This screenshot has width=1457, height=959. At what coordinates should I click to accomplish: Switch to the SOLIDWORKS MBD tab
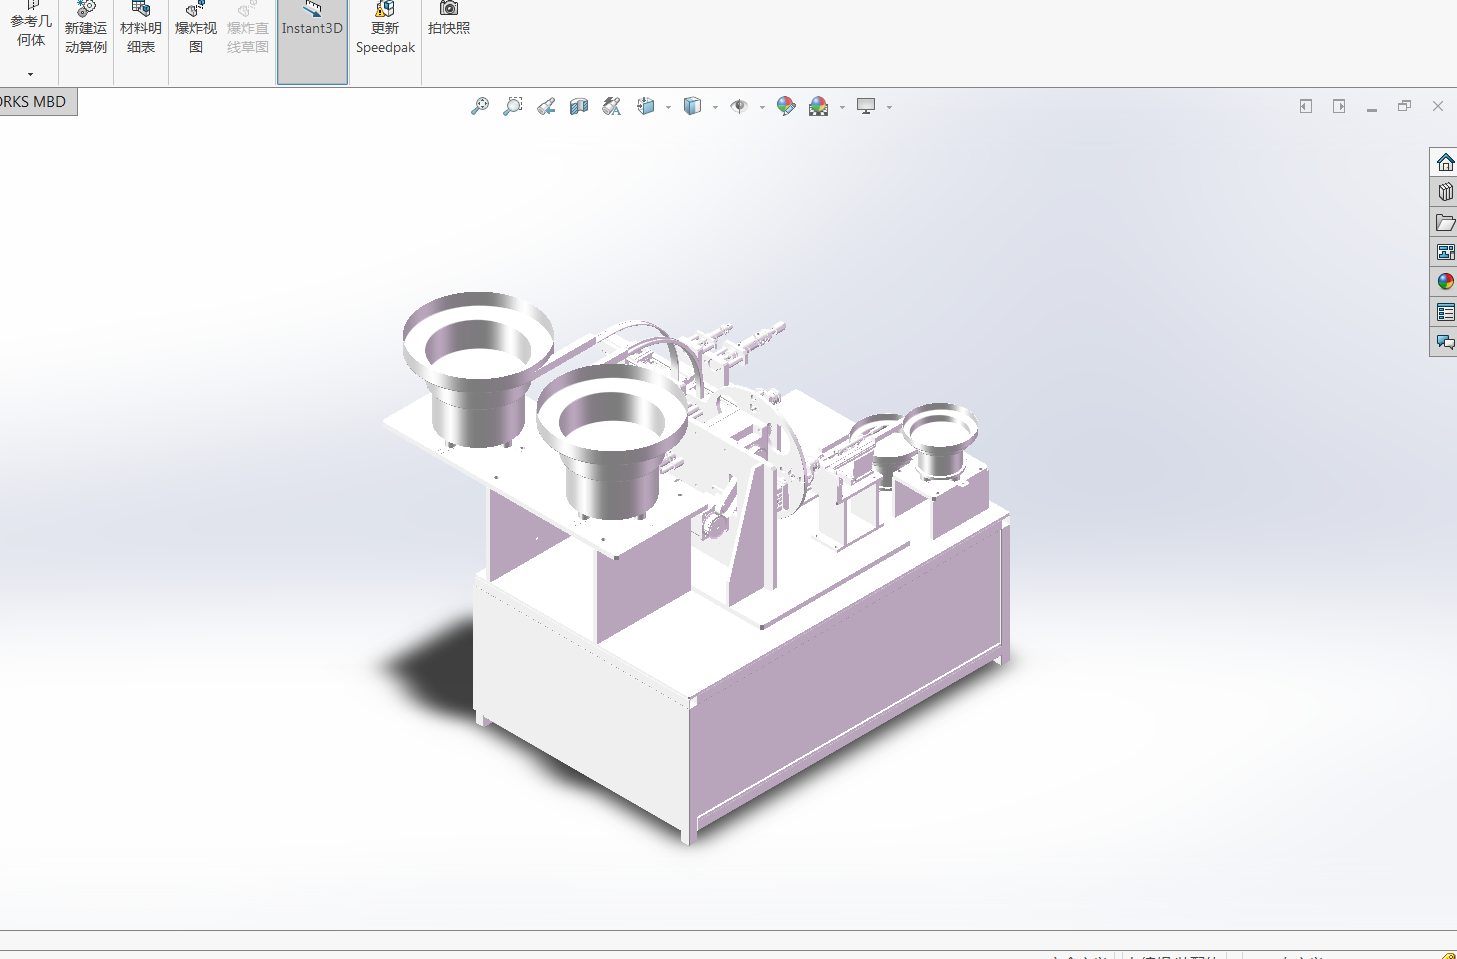click(36, 102)
